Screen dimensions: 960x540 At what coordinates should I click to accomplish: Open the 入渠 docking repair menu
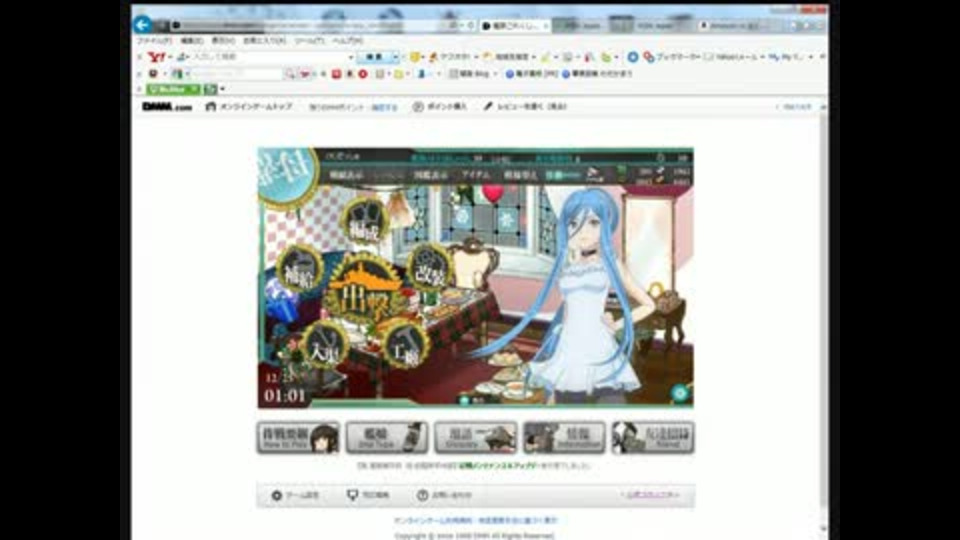pos(324,344)
